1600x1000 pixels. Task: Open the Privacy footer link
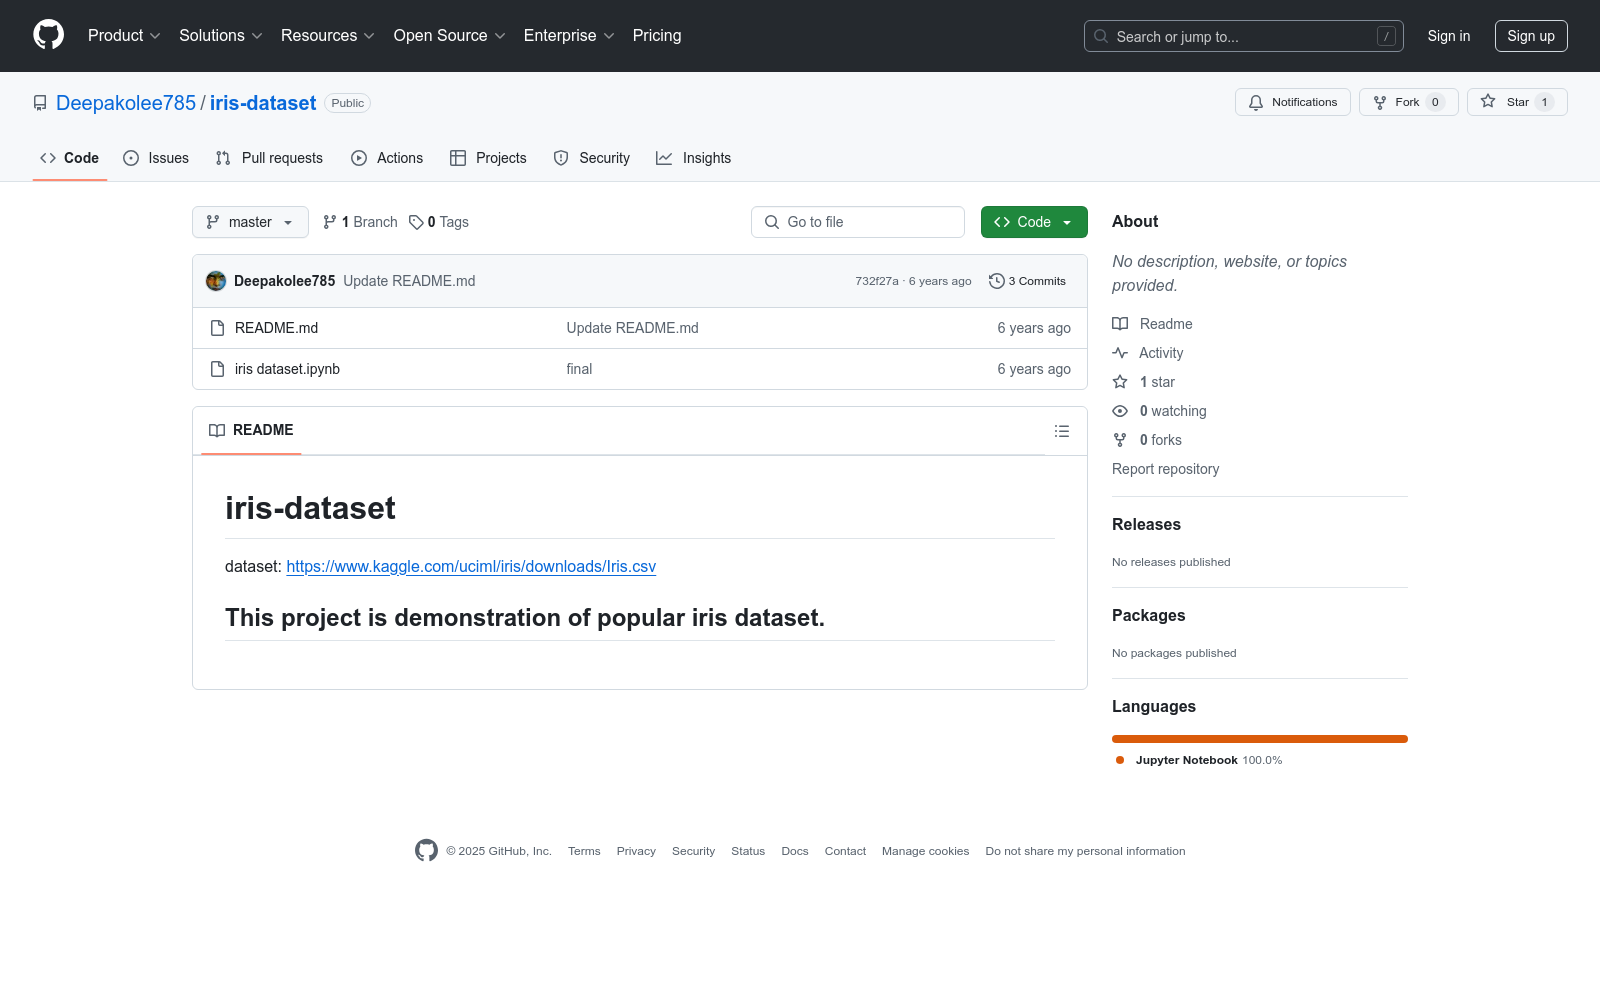point(636,851)
